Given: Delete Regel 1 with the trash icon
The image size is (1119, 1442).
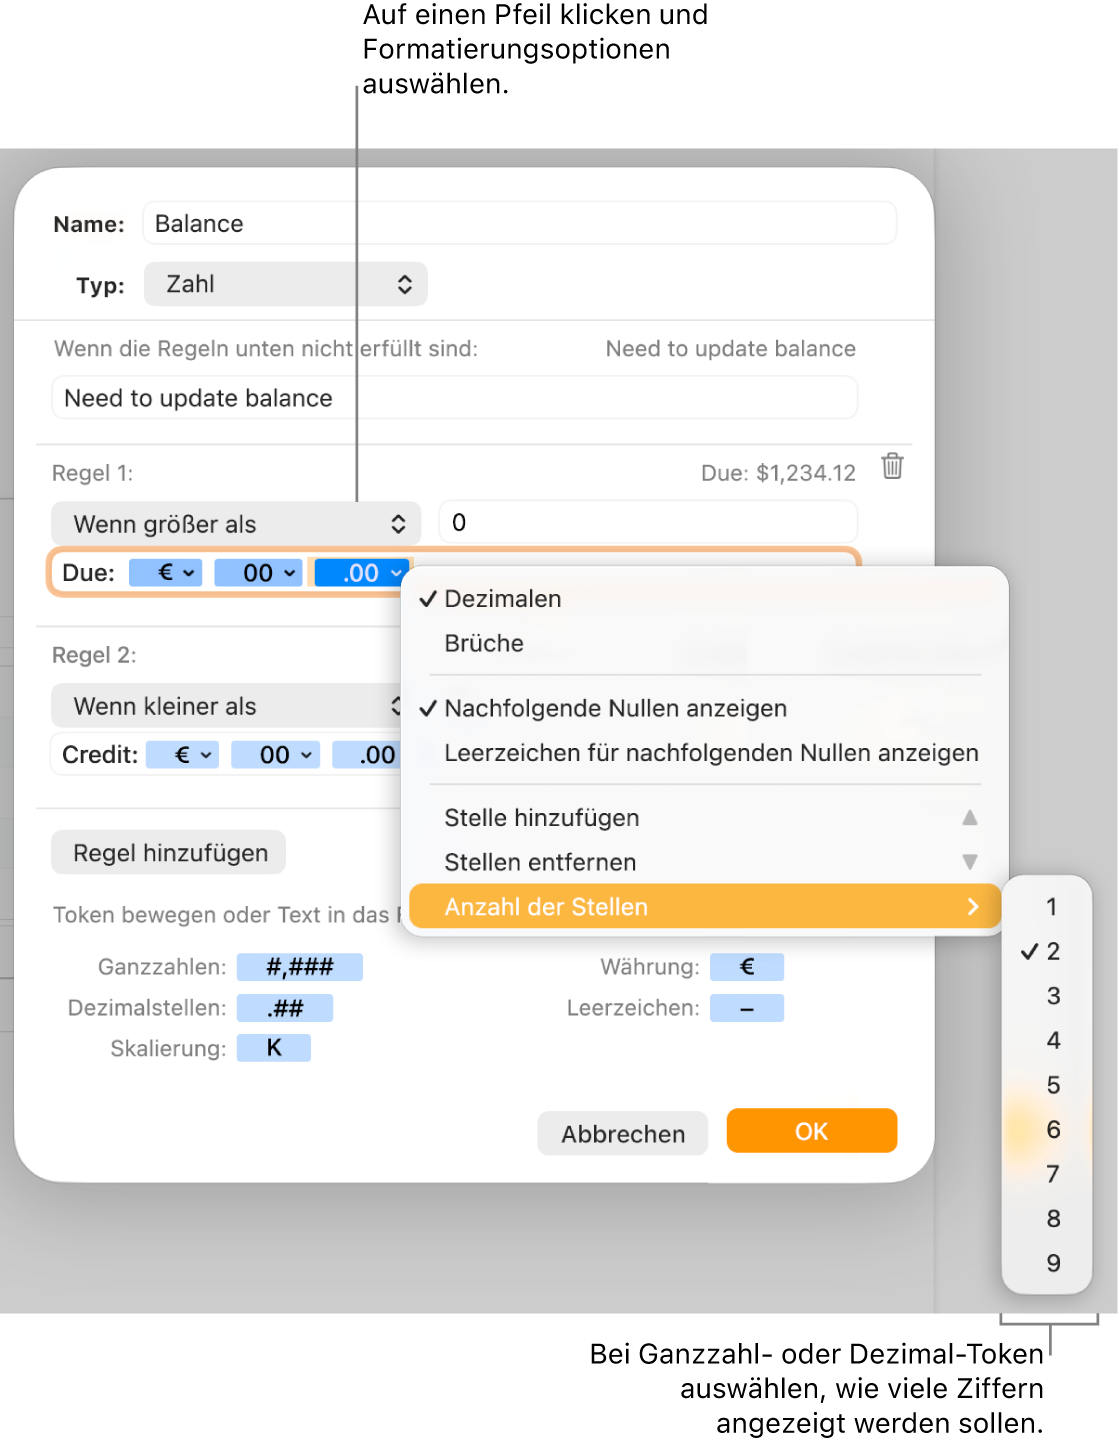Looking at the screenshot, I should coord(892,466).
